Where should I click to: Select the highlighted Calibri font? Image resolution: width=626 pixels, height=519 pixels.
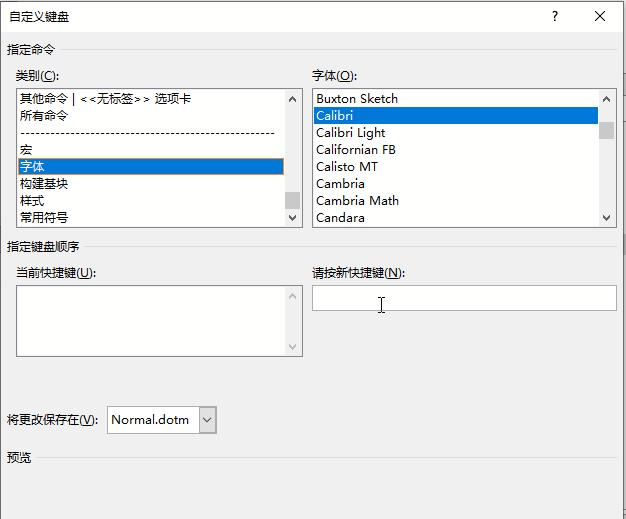pos(456,116)
